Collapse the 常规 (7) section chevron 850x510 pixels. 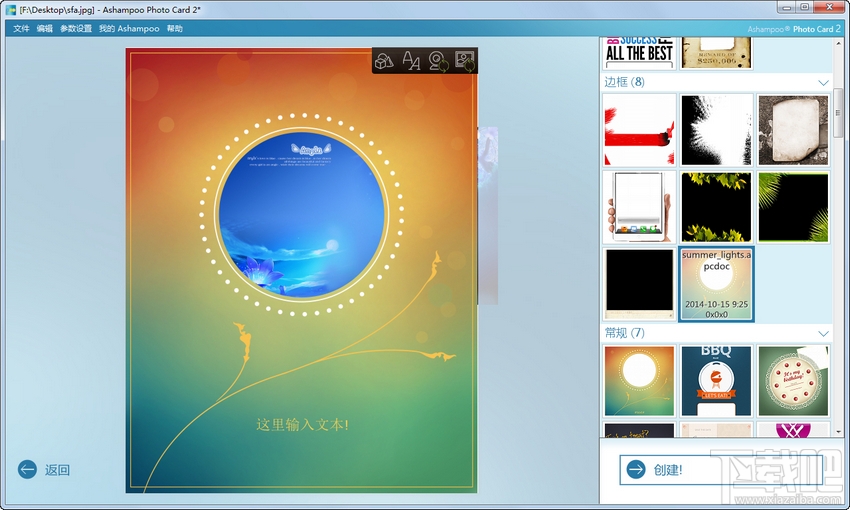tap(823, 333)
